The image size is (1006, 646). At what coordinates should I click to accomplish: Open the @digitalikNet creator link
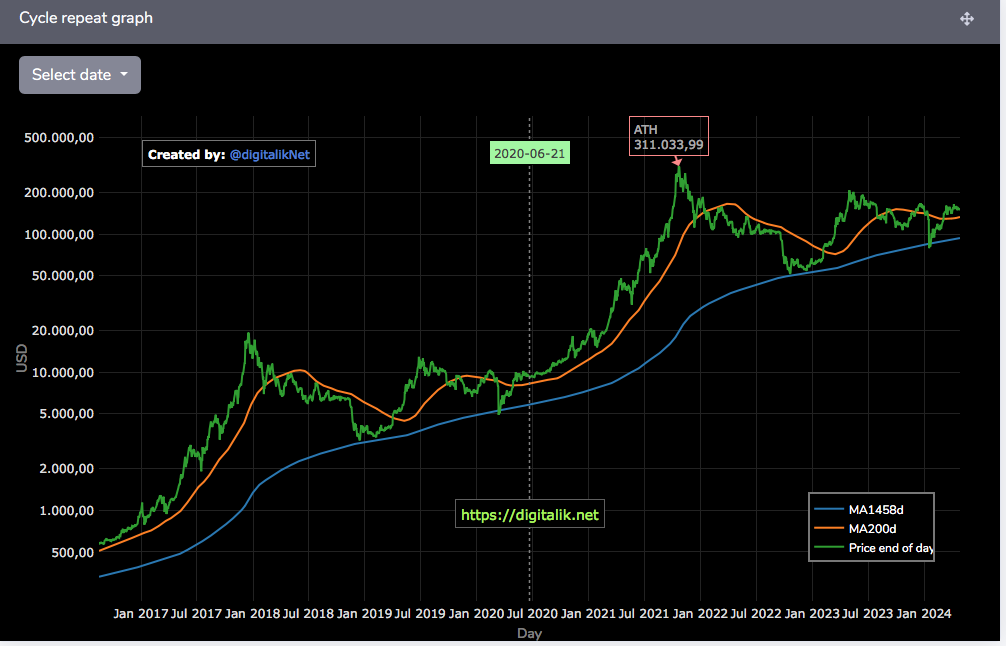click(269, 155)
